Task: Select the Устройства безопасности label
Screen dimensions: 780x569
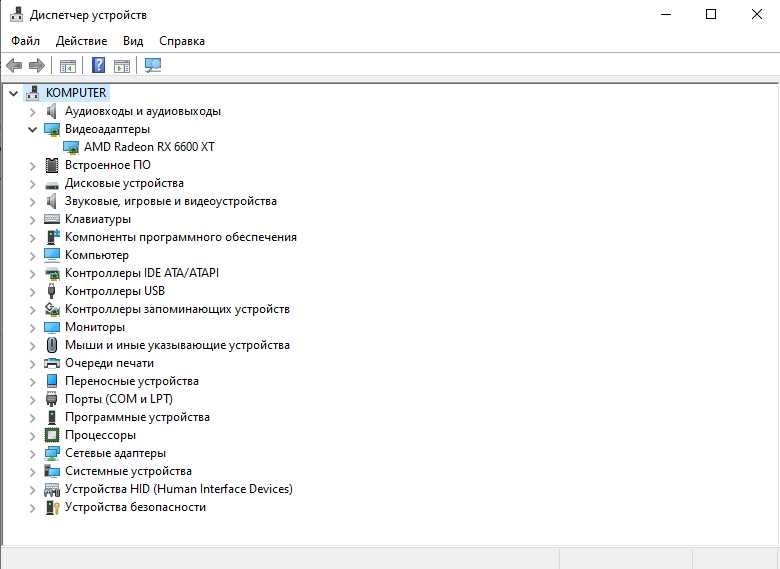Action: click(x=135, y=507)
